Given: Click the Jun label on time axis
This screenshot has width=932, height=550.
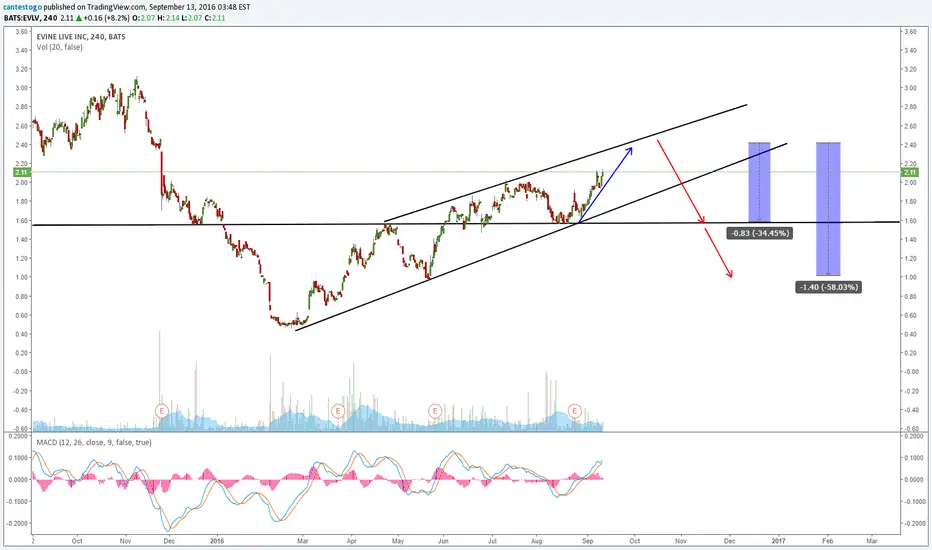Looking at the screenshot, I should (x=443, y=541).
